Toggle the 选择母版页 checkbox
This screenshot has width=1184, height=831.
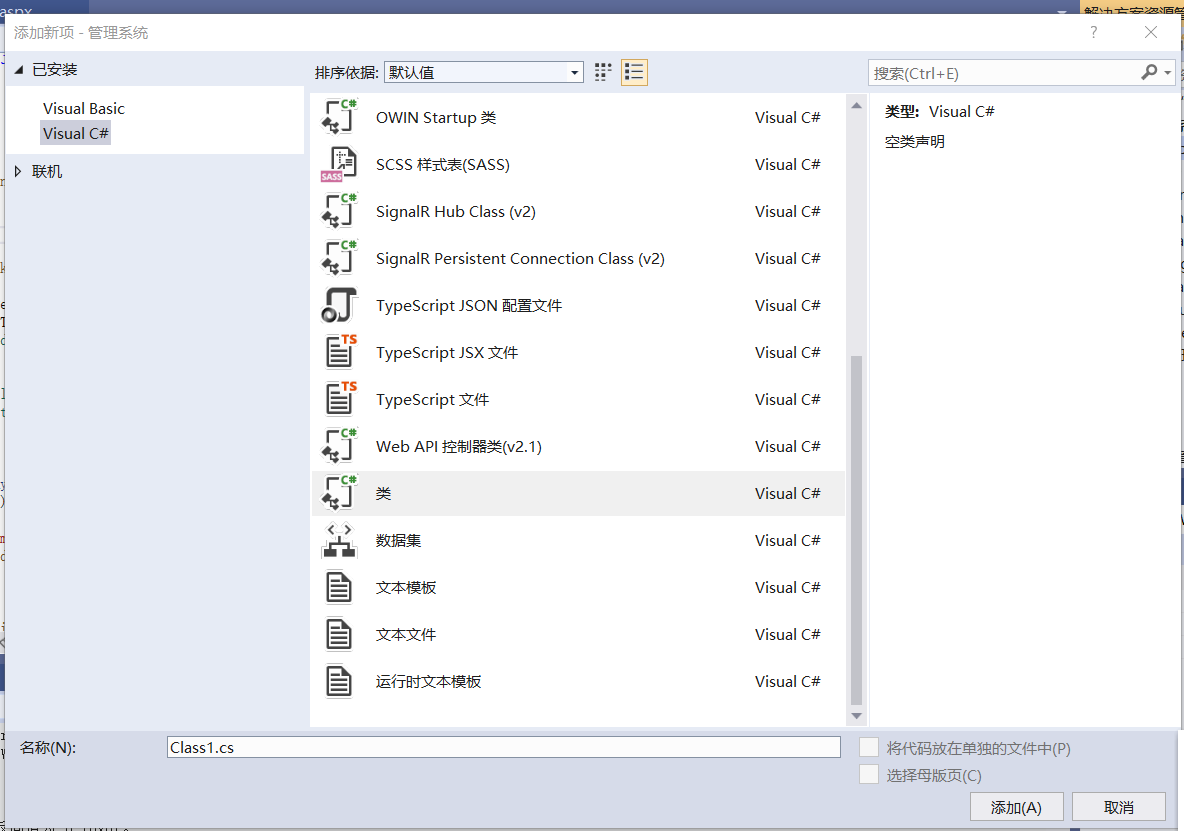pyautogui.click(x=869, y=774)
